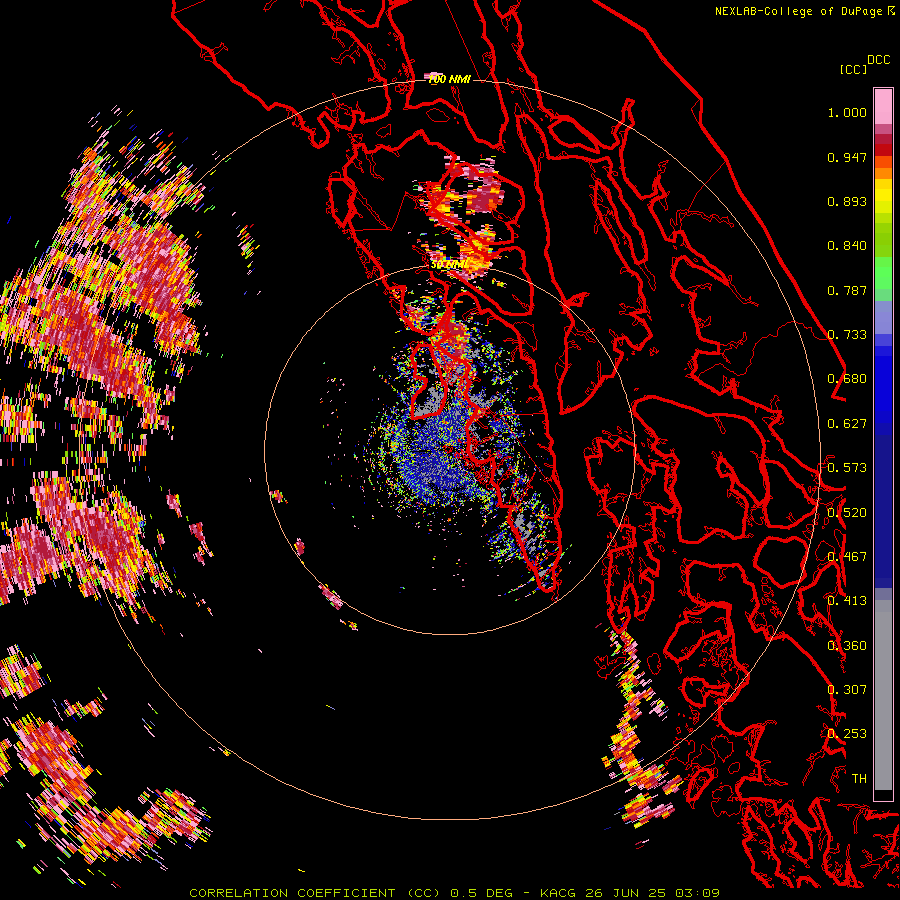Click the 0.467 legend value
The image size is (900, 900).
(847, 557)
